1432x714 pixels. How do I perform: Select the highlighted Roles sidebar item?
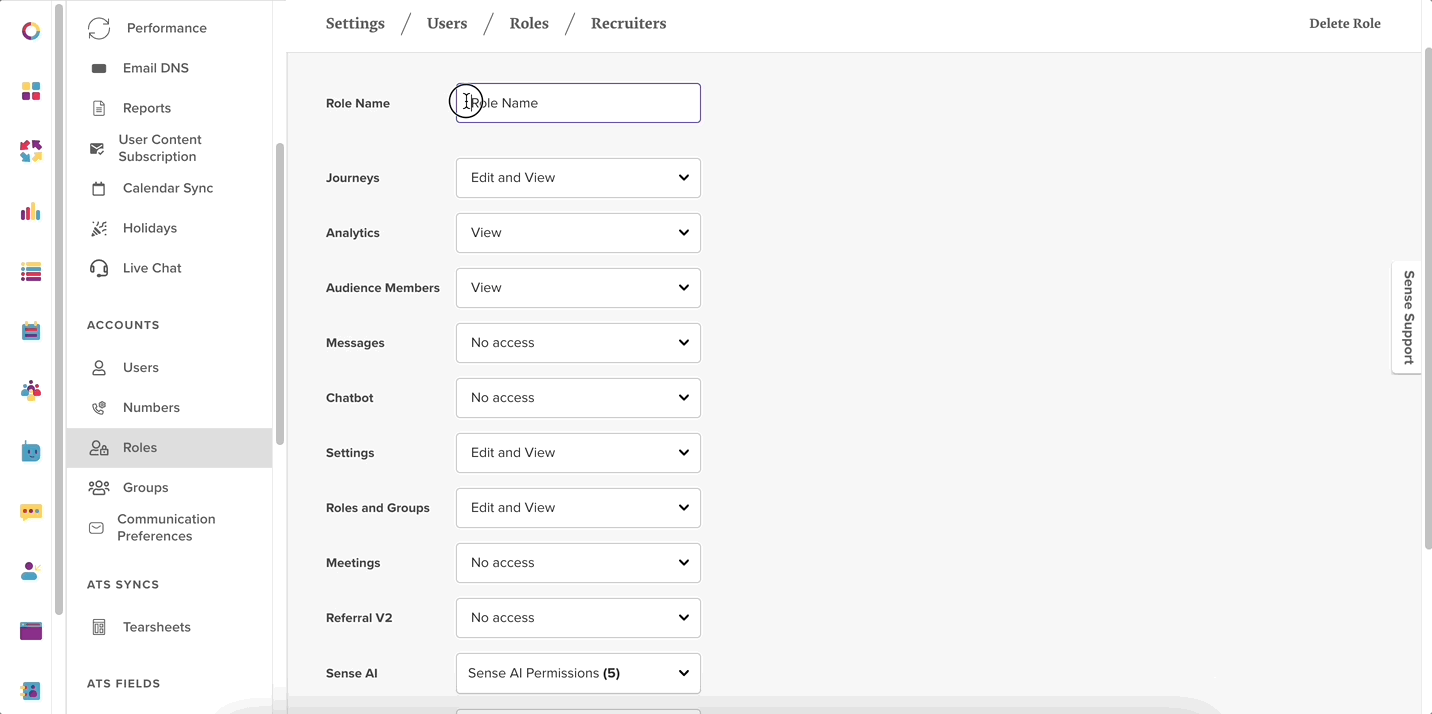click(x=169, y=448)
